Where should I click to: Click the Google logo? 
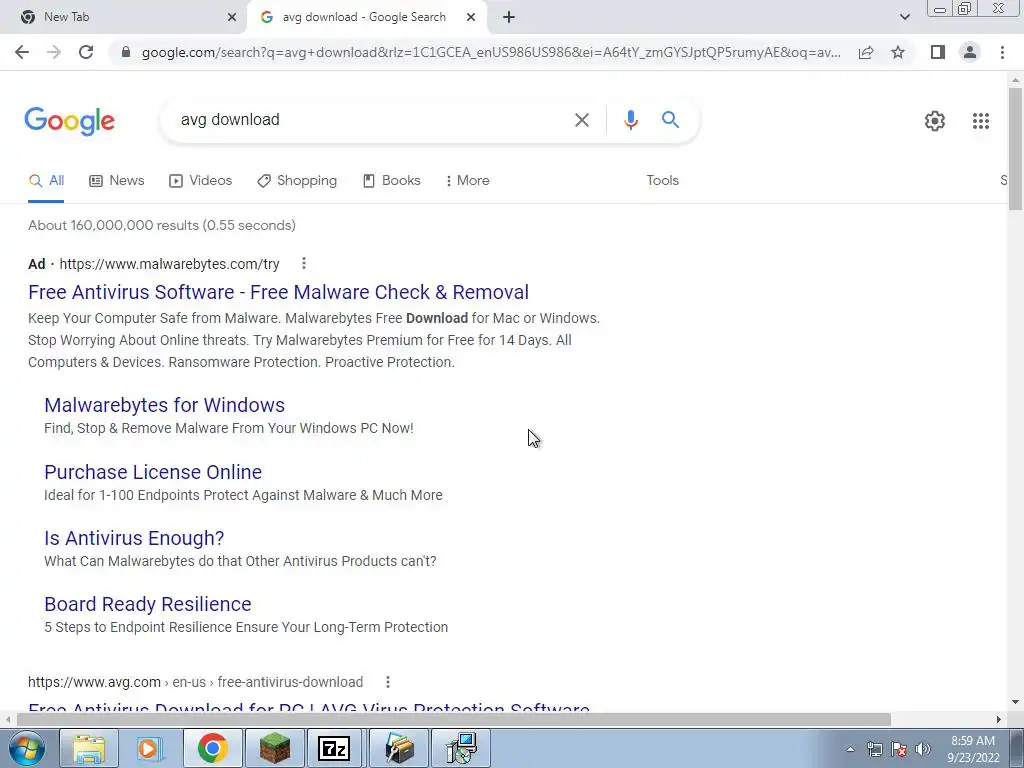click(x=70, y=121)
